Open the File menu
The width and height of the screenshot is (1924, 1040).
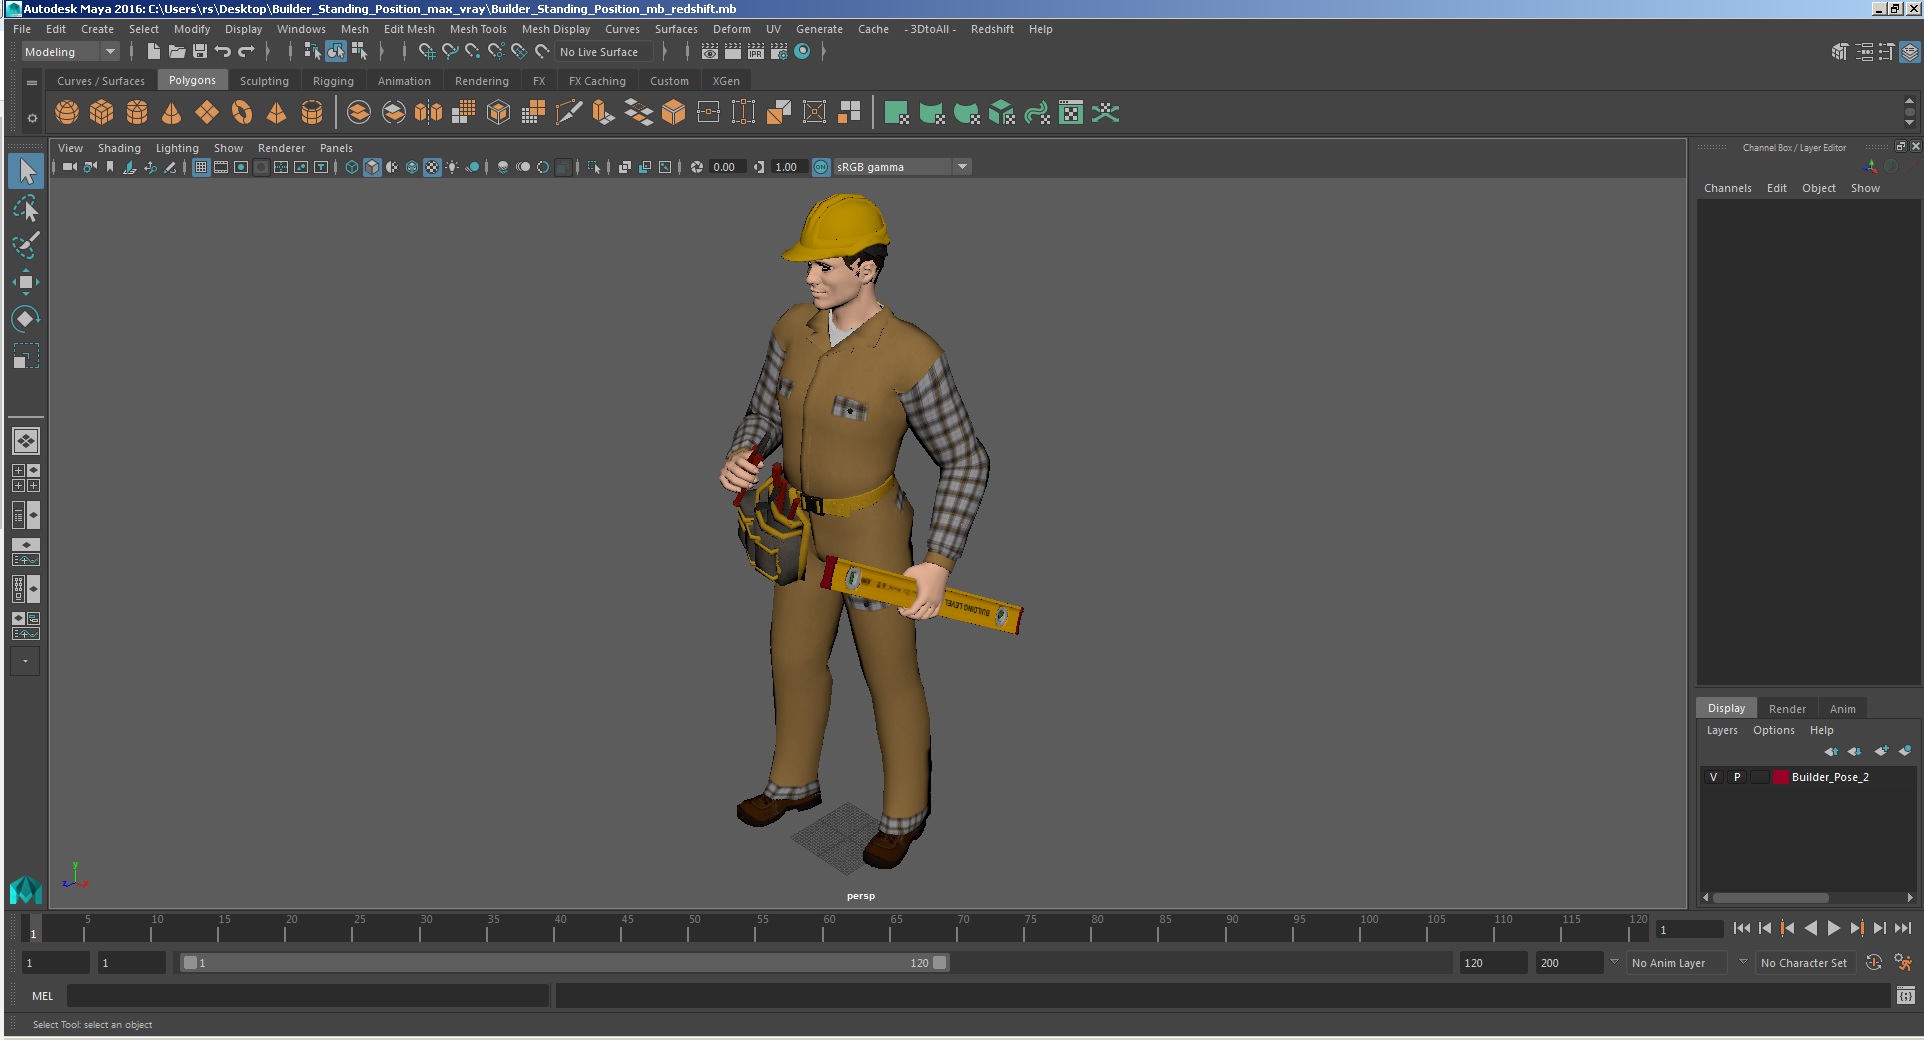pyautogui.click(x=22, y=29)
